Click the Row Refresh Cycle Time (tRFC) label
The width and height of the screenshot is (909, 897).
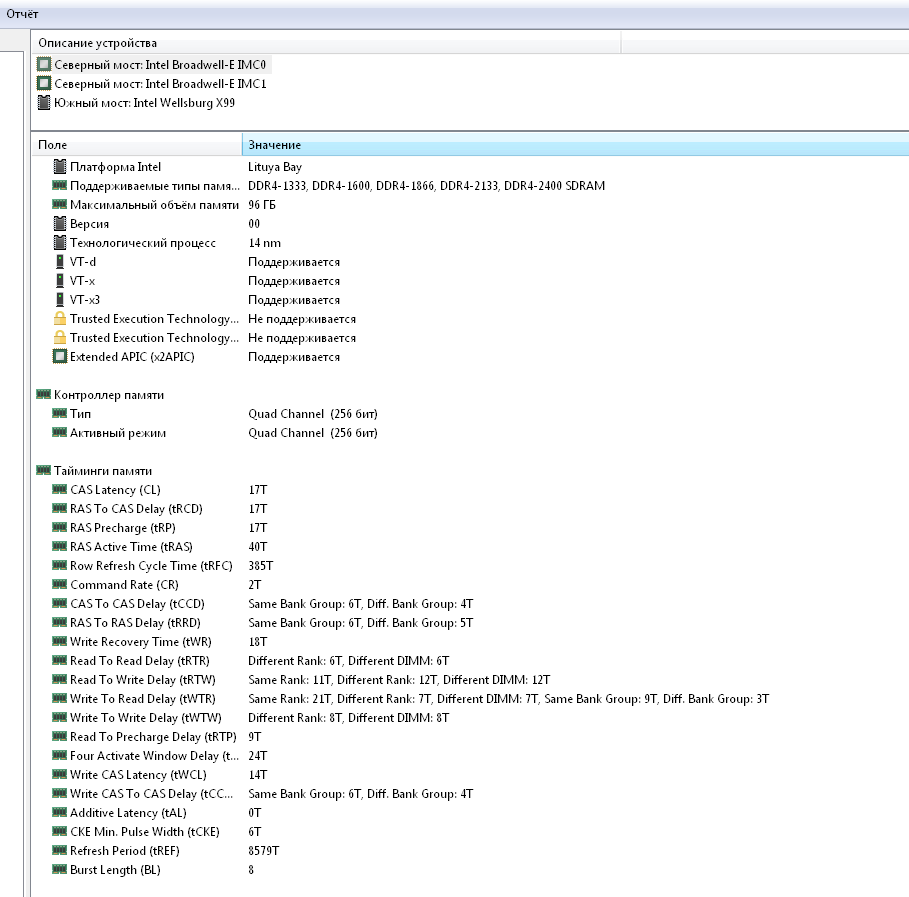151,566
